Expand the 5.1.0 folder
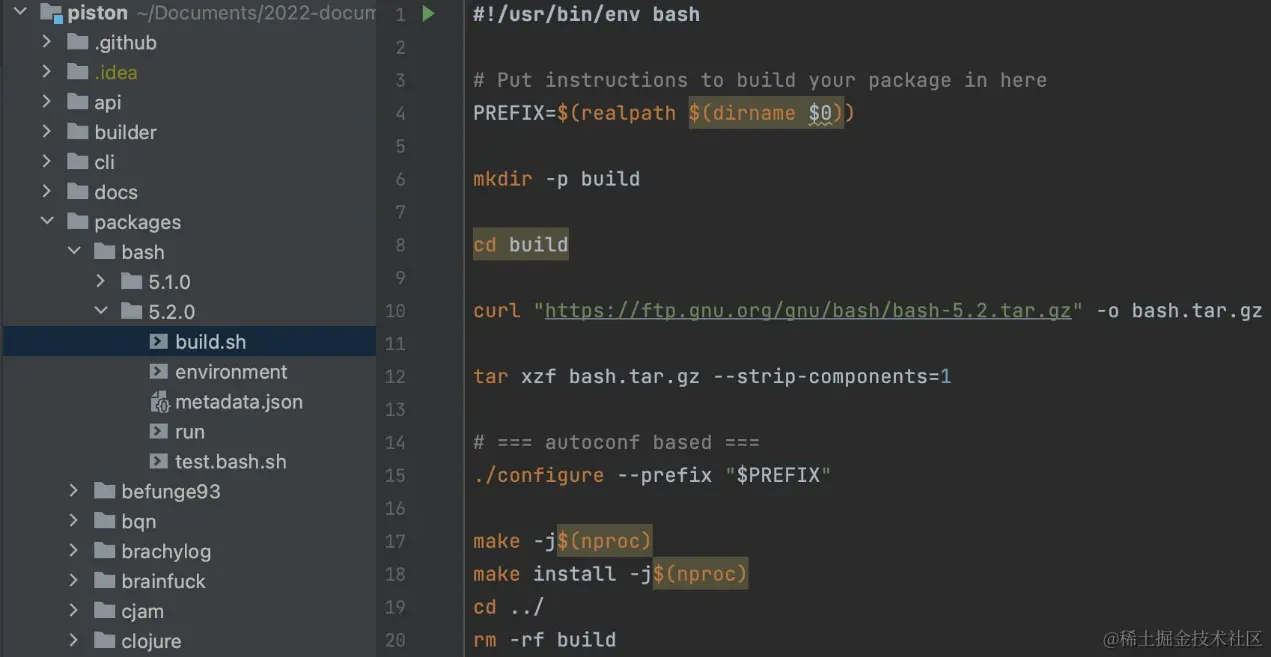Viewport: 1271px width, 657px height. tap(100, 282)
